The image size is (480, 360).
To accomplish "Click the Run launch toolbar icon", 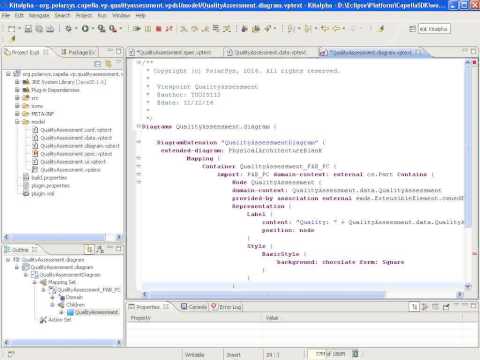I will pyautogui.click(x=85, y=29).
